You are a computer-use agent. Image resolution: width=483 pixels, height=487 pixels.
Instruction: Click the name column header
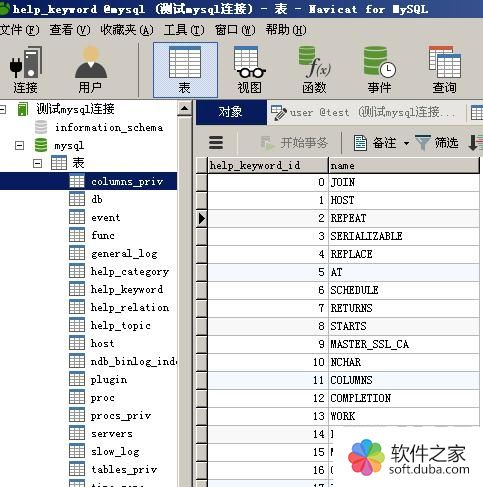coord(404,165)
